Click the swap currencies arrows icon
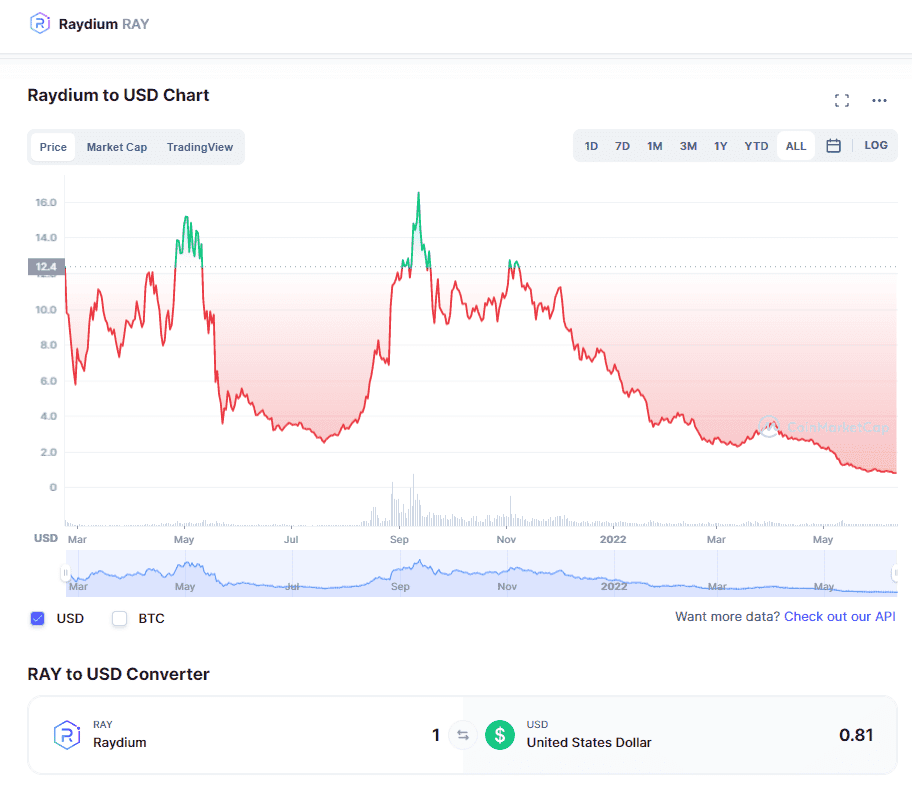Viewport: 912px width, 786px height. click(462, 736)
